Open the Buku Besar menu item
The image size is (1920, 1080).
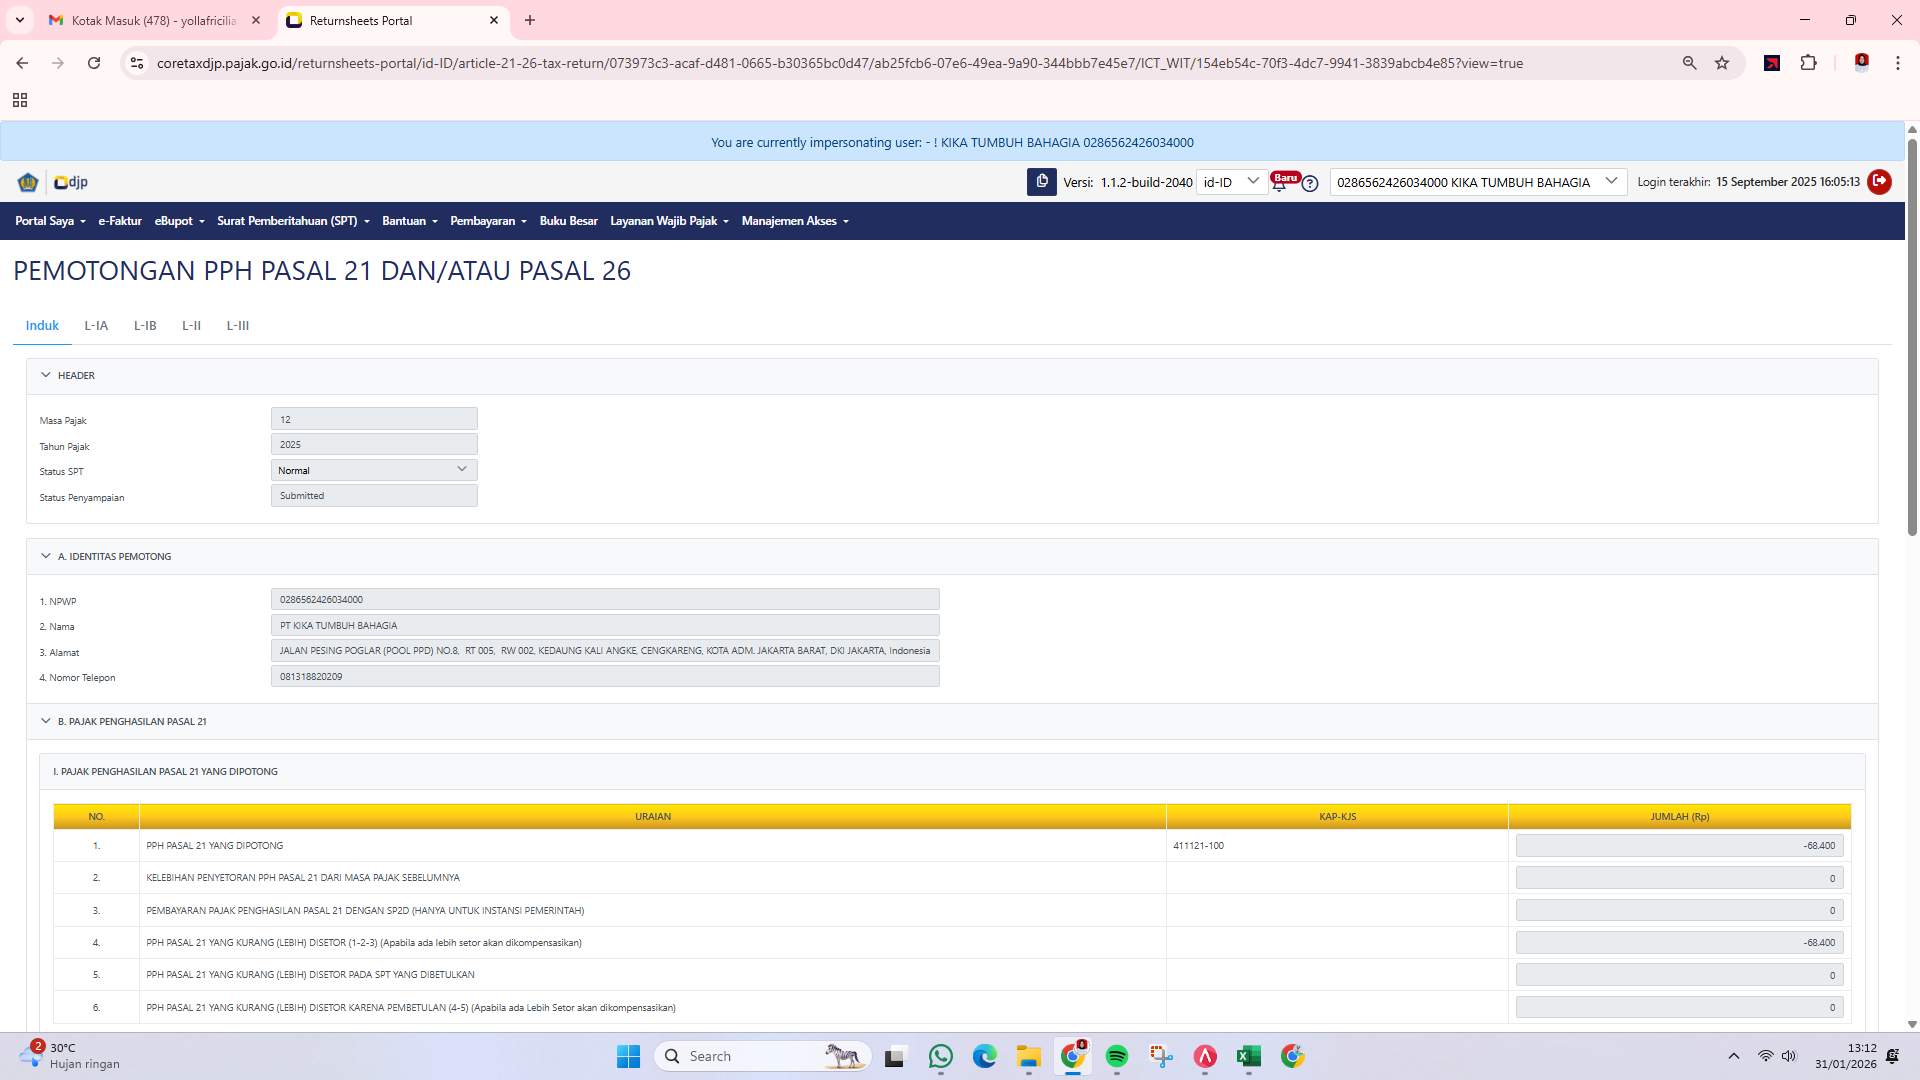point(568,221)
